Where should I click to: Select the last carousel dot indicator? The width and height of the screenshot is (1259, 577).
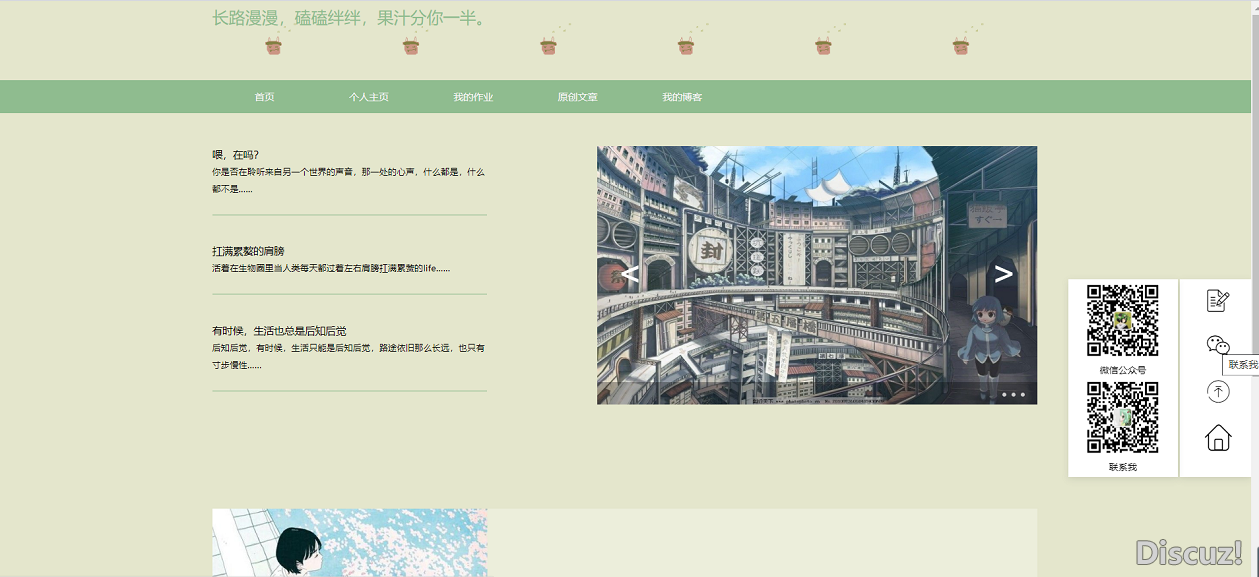1022,395
